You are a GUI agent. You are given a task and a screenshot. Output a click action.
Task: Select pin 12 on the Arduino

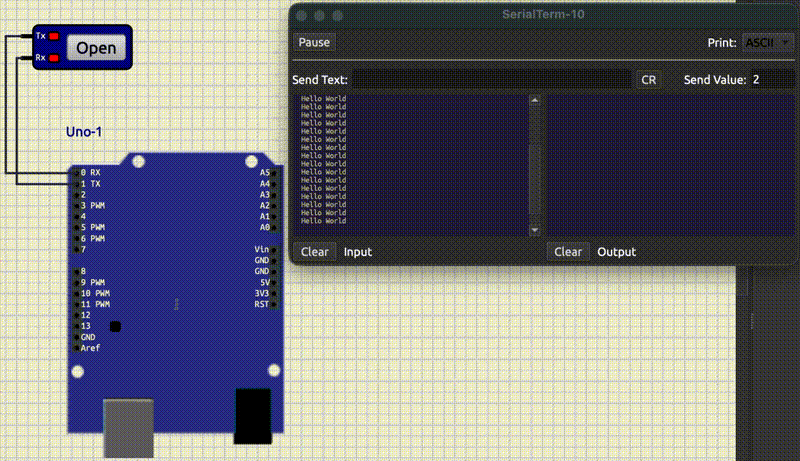pyautogui.click(x=77, y=315)
